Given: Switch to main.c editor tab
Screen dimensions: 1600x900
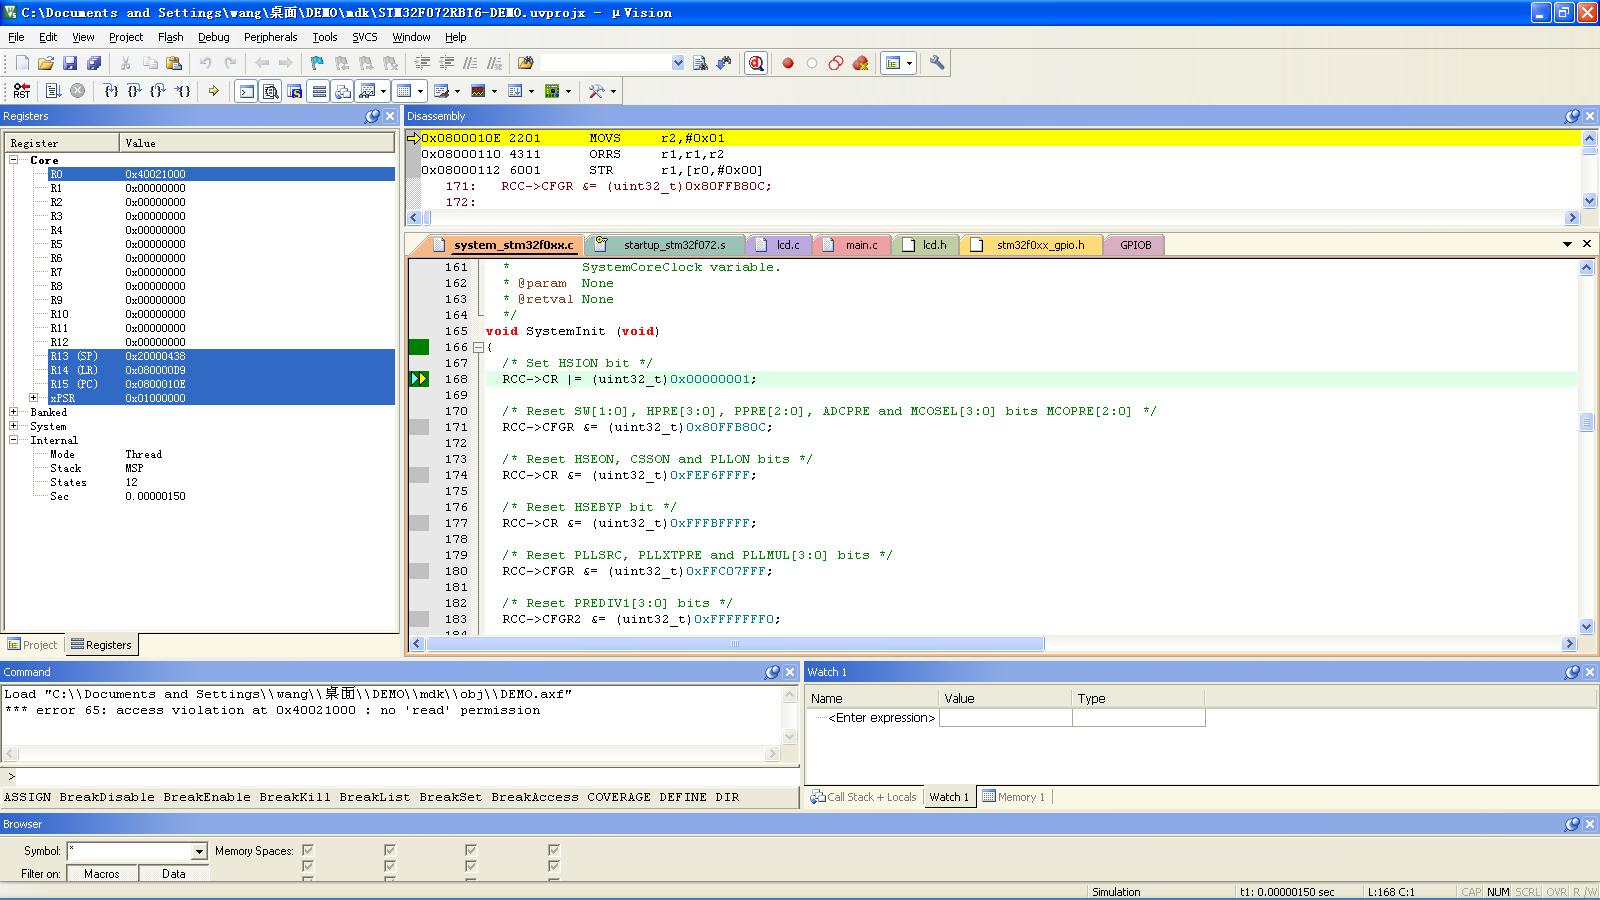Looking at the screenshot, I should 852,245.
